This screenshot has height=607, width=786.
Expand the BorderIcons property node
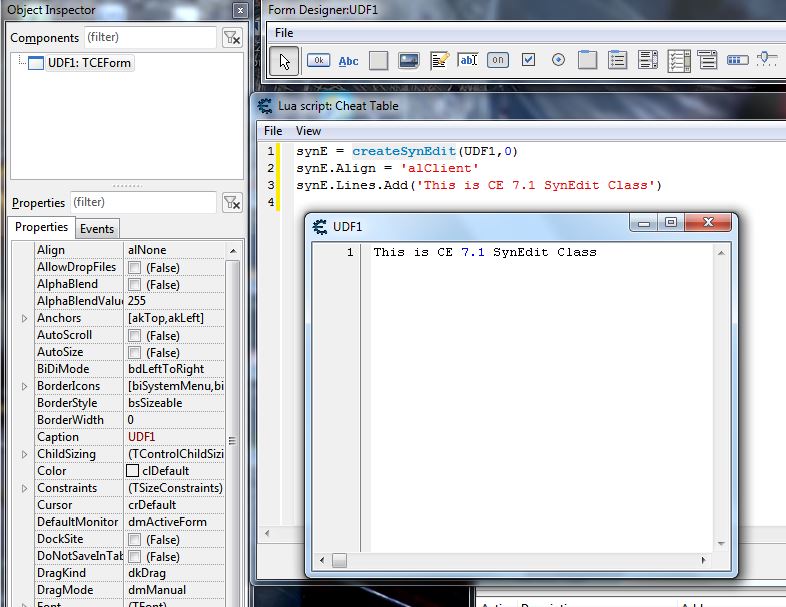coord(25,386)
